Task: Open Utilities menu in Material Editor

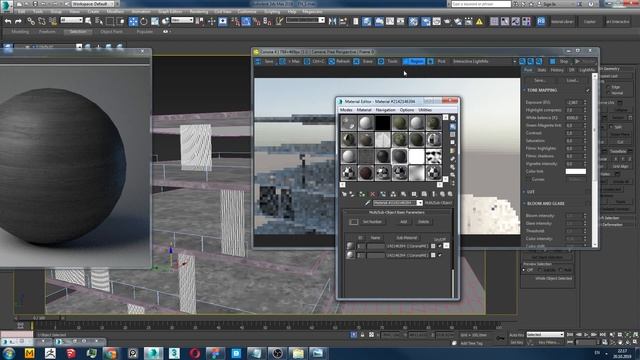Action: pos(425,110)
